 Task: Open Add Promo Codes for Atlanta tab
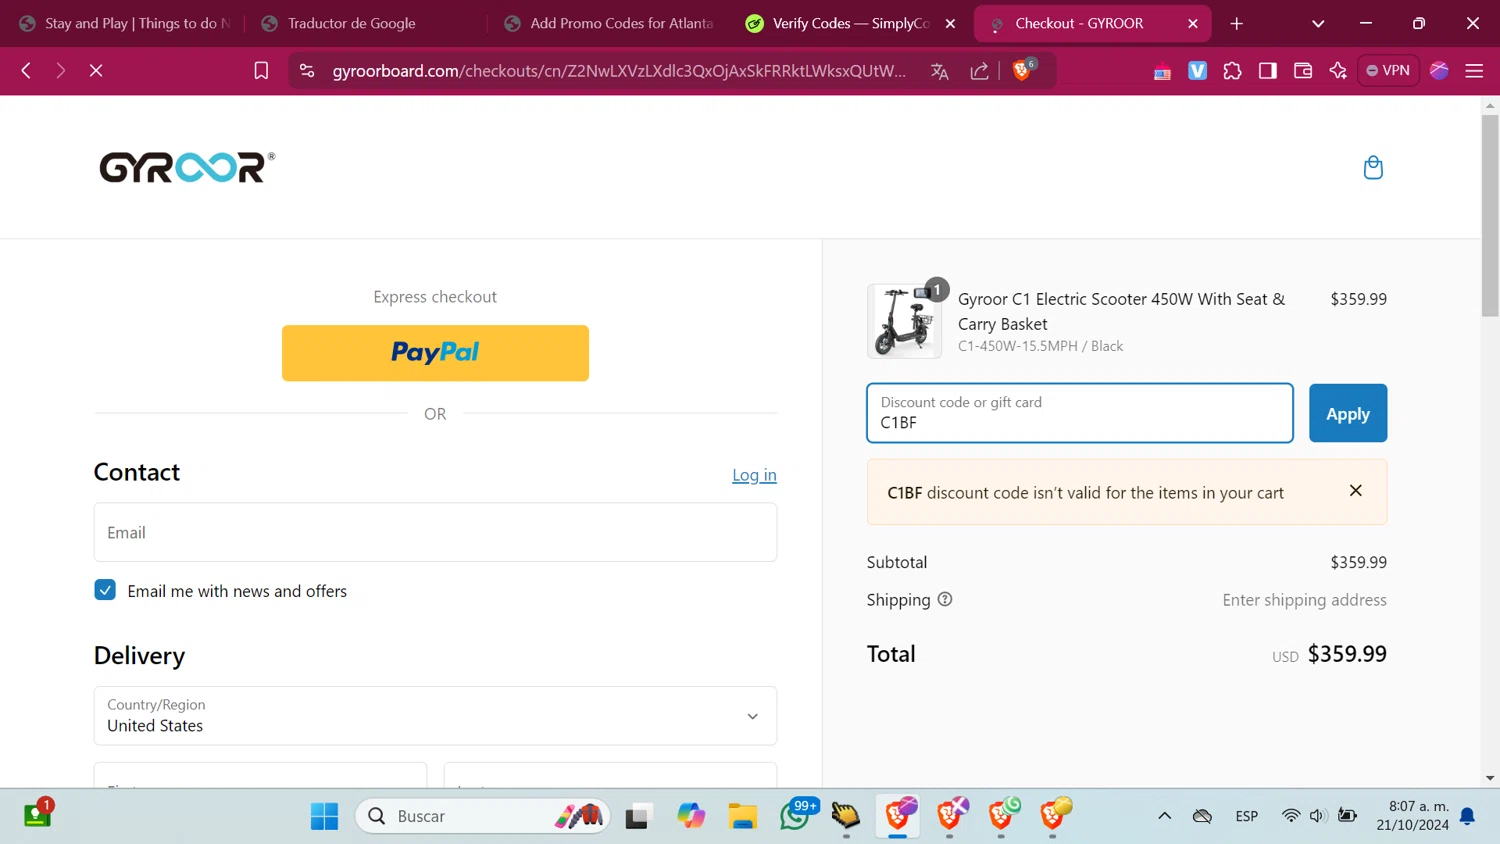click(609, 23)
